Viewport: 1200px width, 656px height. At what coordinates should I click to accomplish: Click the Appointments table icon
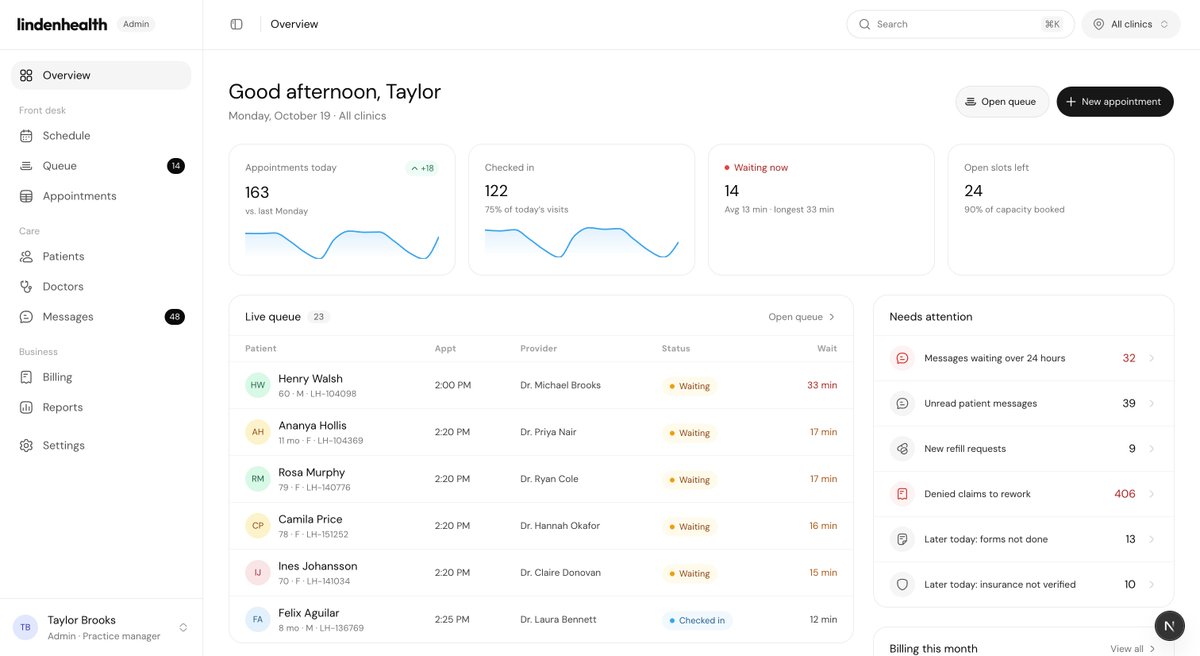coord(26,196)
